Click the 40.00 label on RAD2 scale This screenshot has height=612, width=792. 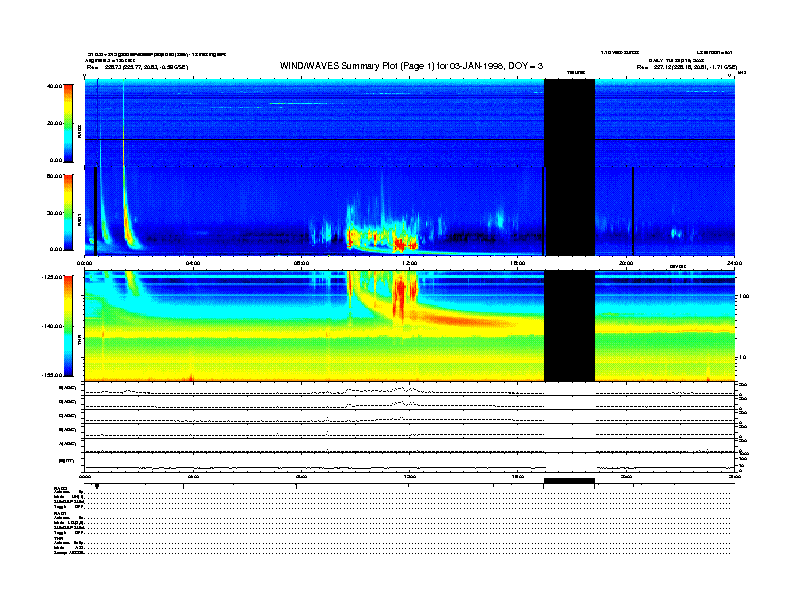tap(54, 86)
